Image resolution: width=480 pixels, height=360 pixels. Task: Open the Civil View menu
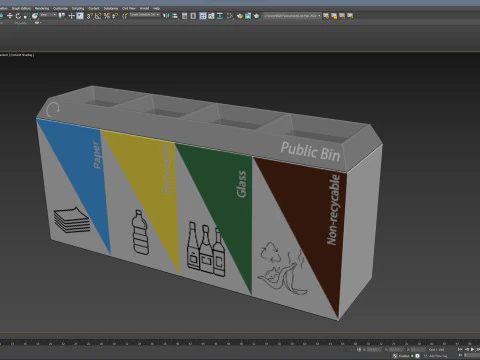pyautogui.click(x=129, y=8)
